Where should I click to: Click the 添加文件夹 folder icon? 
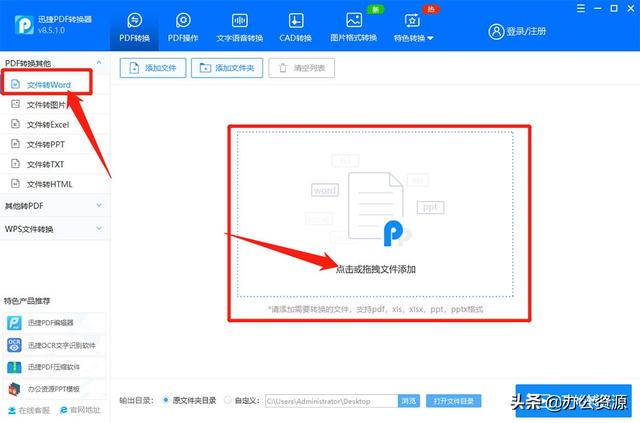(x=205, y=68)
